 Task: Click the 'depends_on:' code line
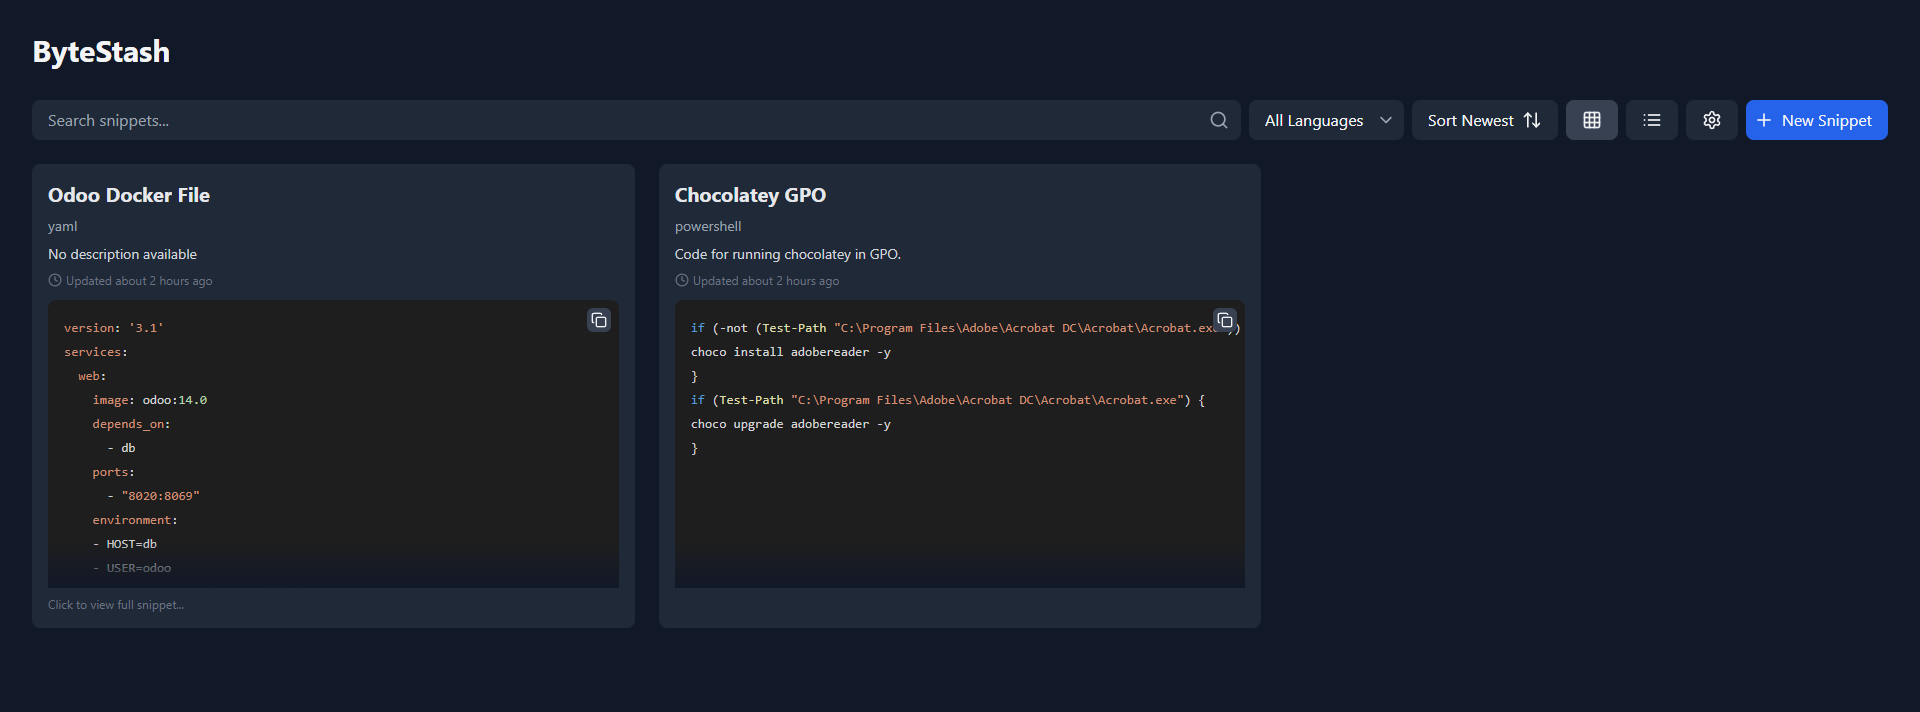pos(132,424)
